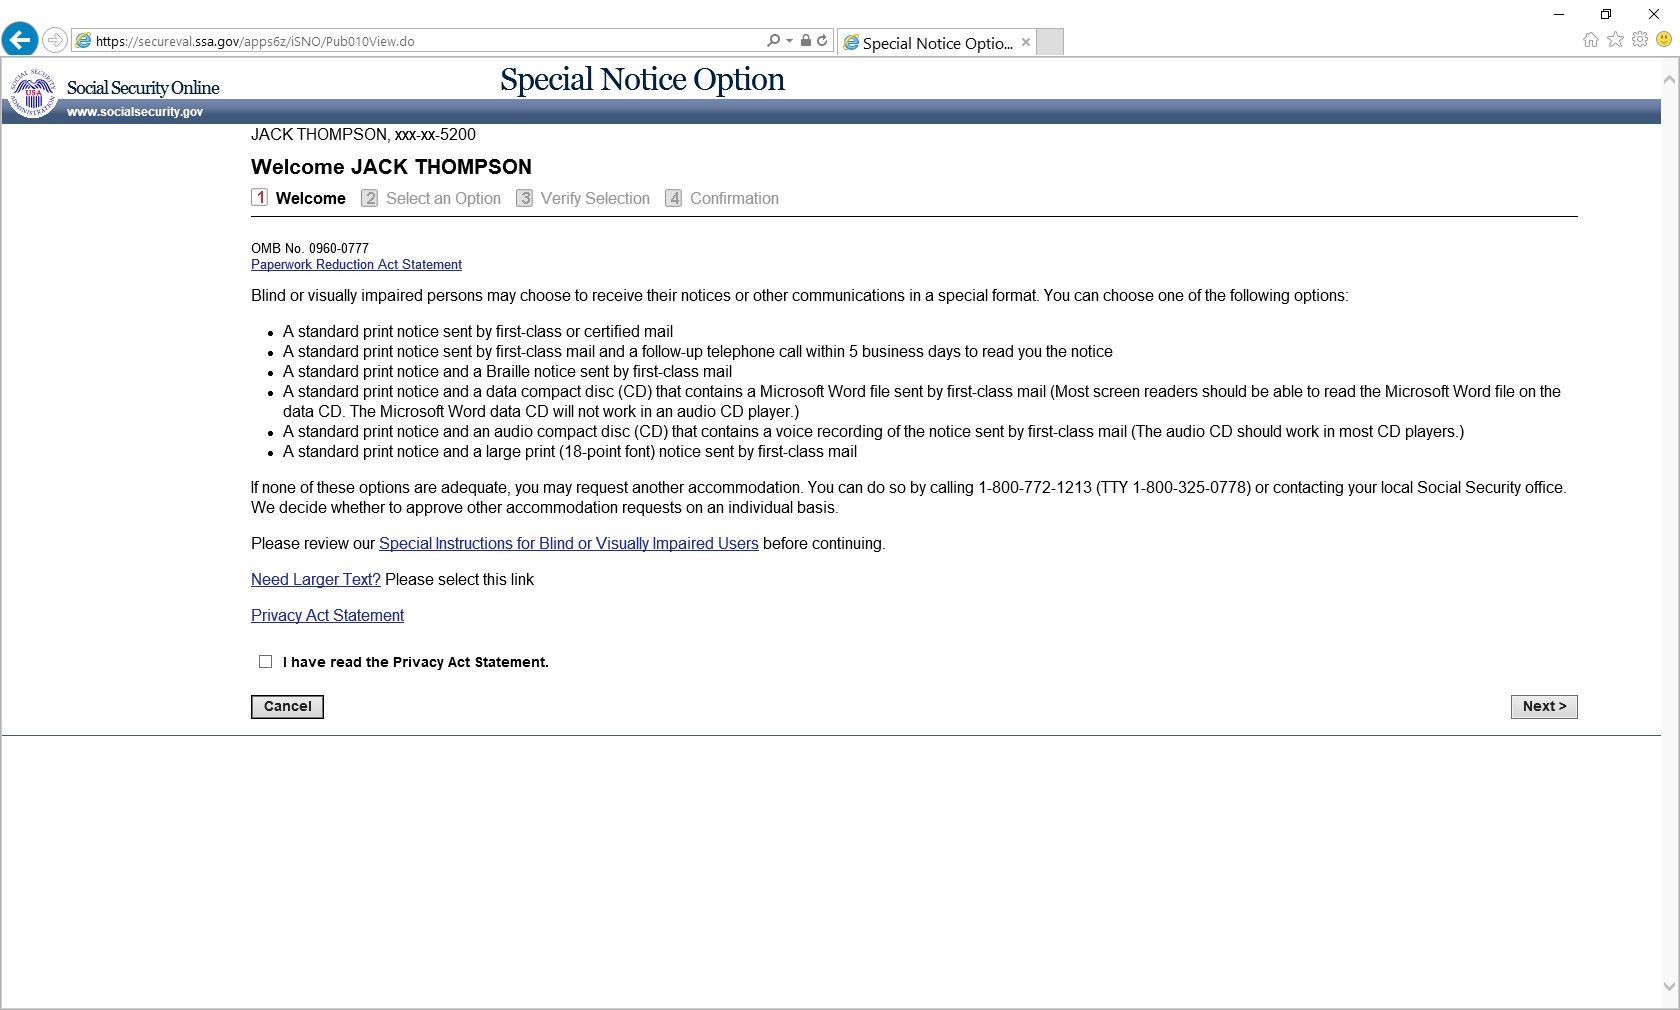Close the Special Notice Option tab
Screen dimensions: 1680x1010
[x=1026, y=42]
